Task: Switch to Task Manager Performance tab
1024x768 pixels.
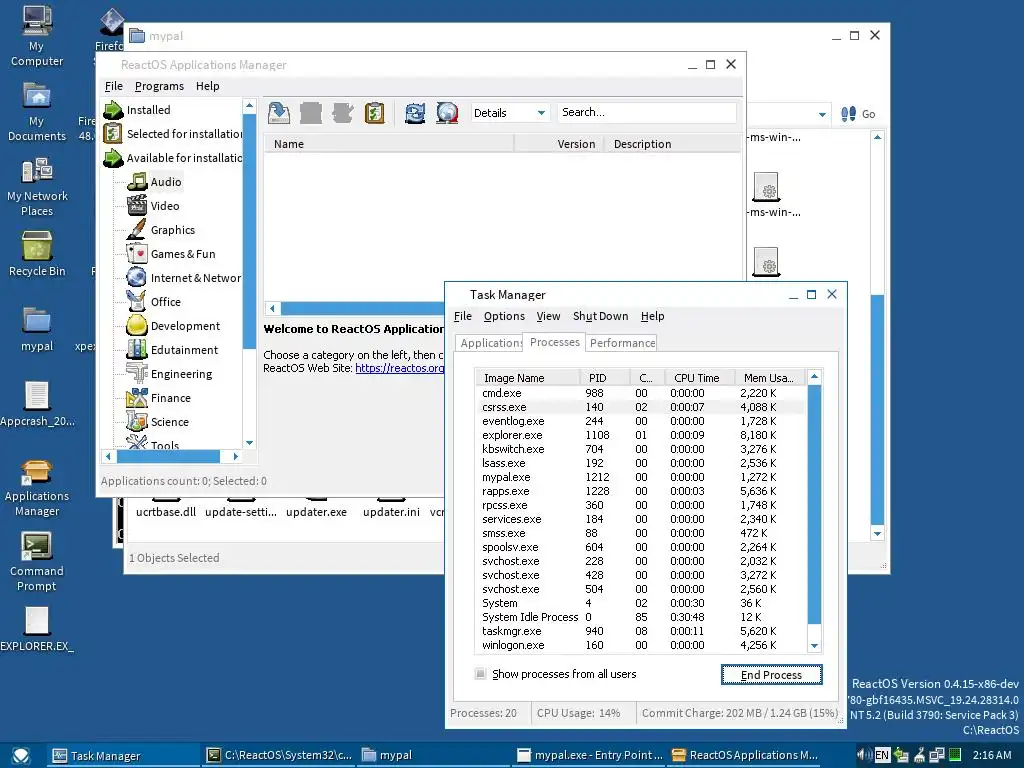Action: 622,343
